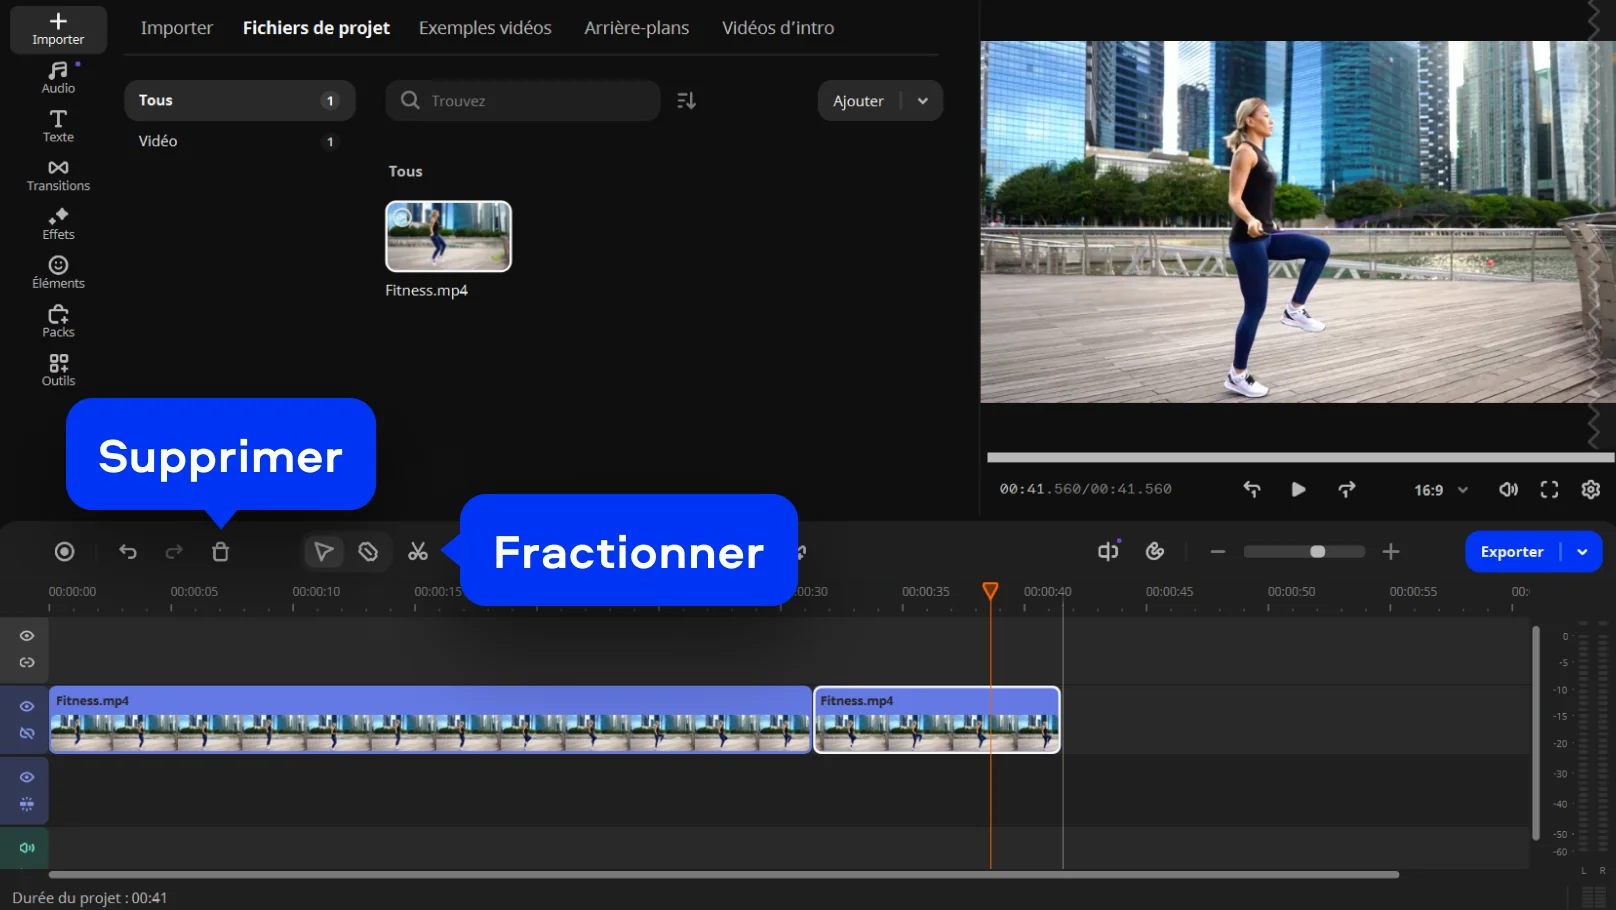
Task: Switch to the Exemples vidéos tab
Action: 485,28
